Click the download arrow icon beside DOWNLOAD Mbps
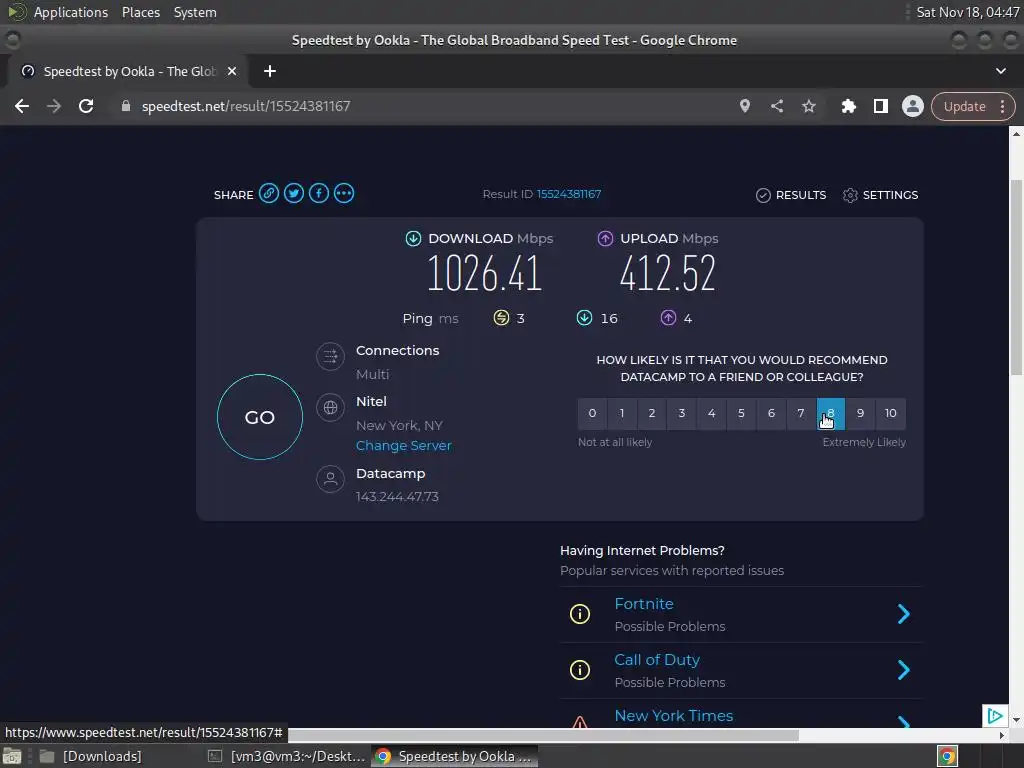1024x768 pixels. 413,238
